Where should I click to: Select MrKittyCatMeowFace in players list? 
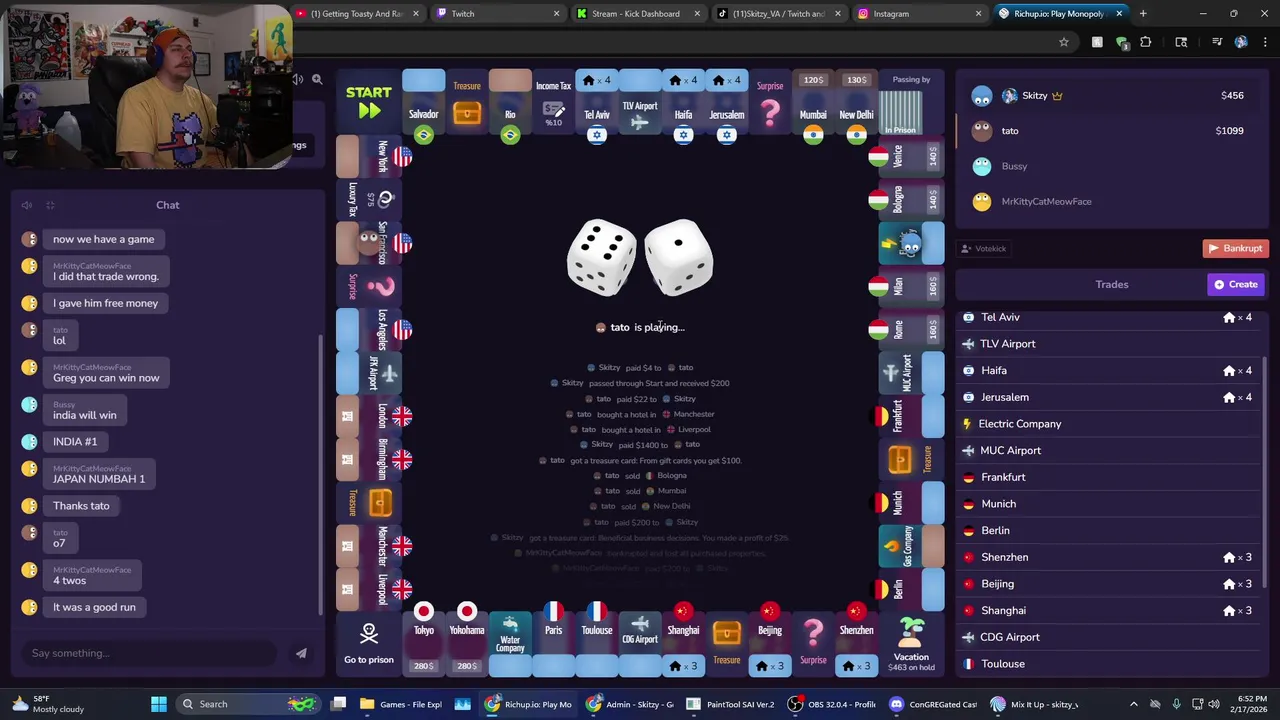[x=1112, y=201]
